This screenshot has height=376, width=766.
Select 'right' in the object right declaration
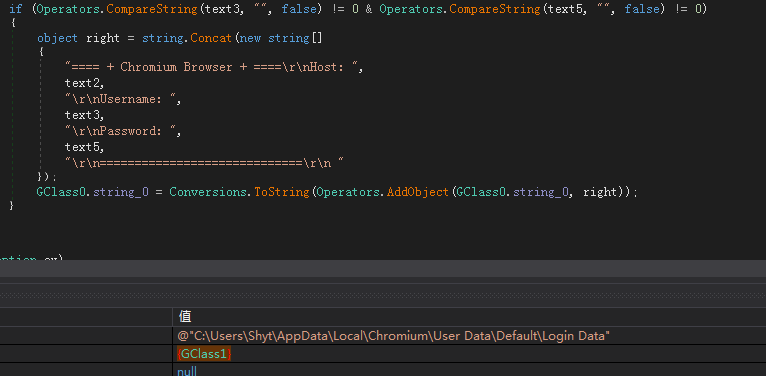click(103, 38)
